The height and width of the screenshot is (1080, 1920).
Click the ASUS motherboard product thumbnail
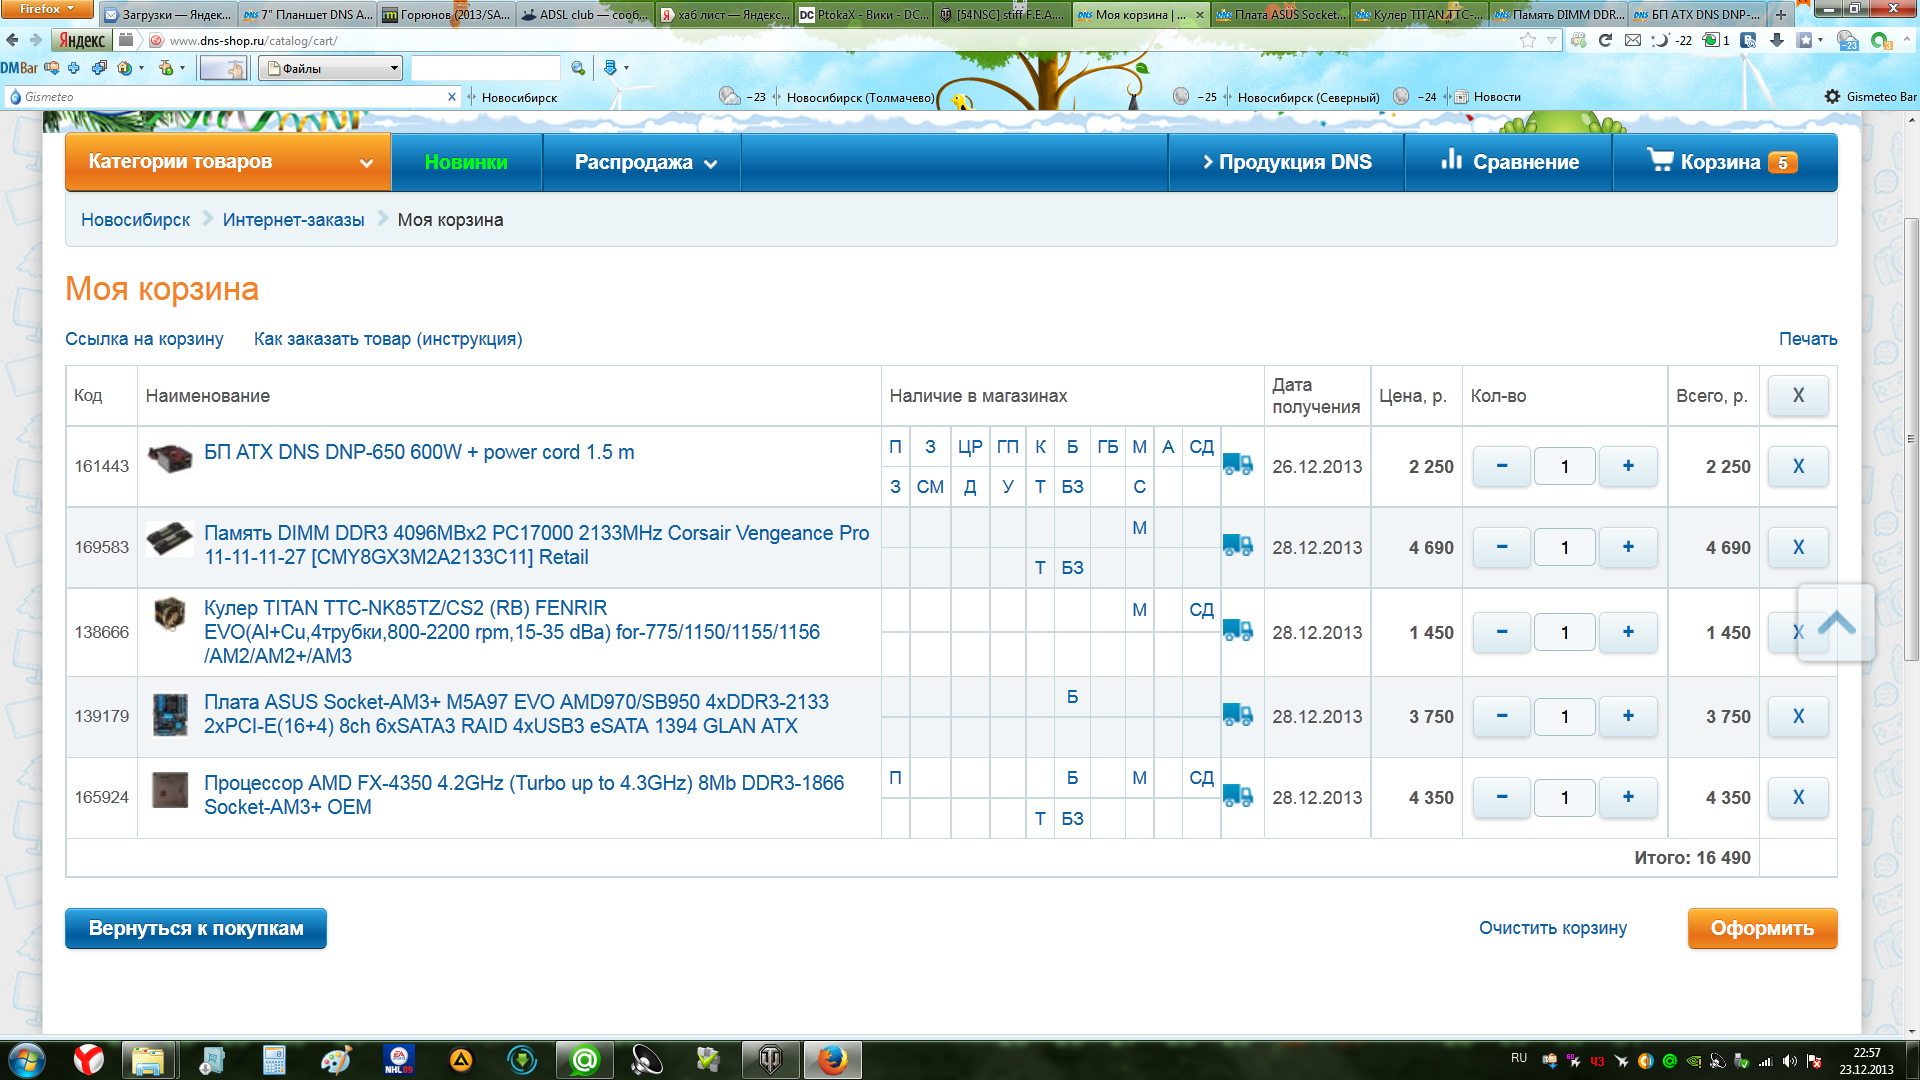pyautogui.click(x=169, y=715)
